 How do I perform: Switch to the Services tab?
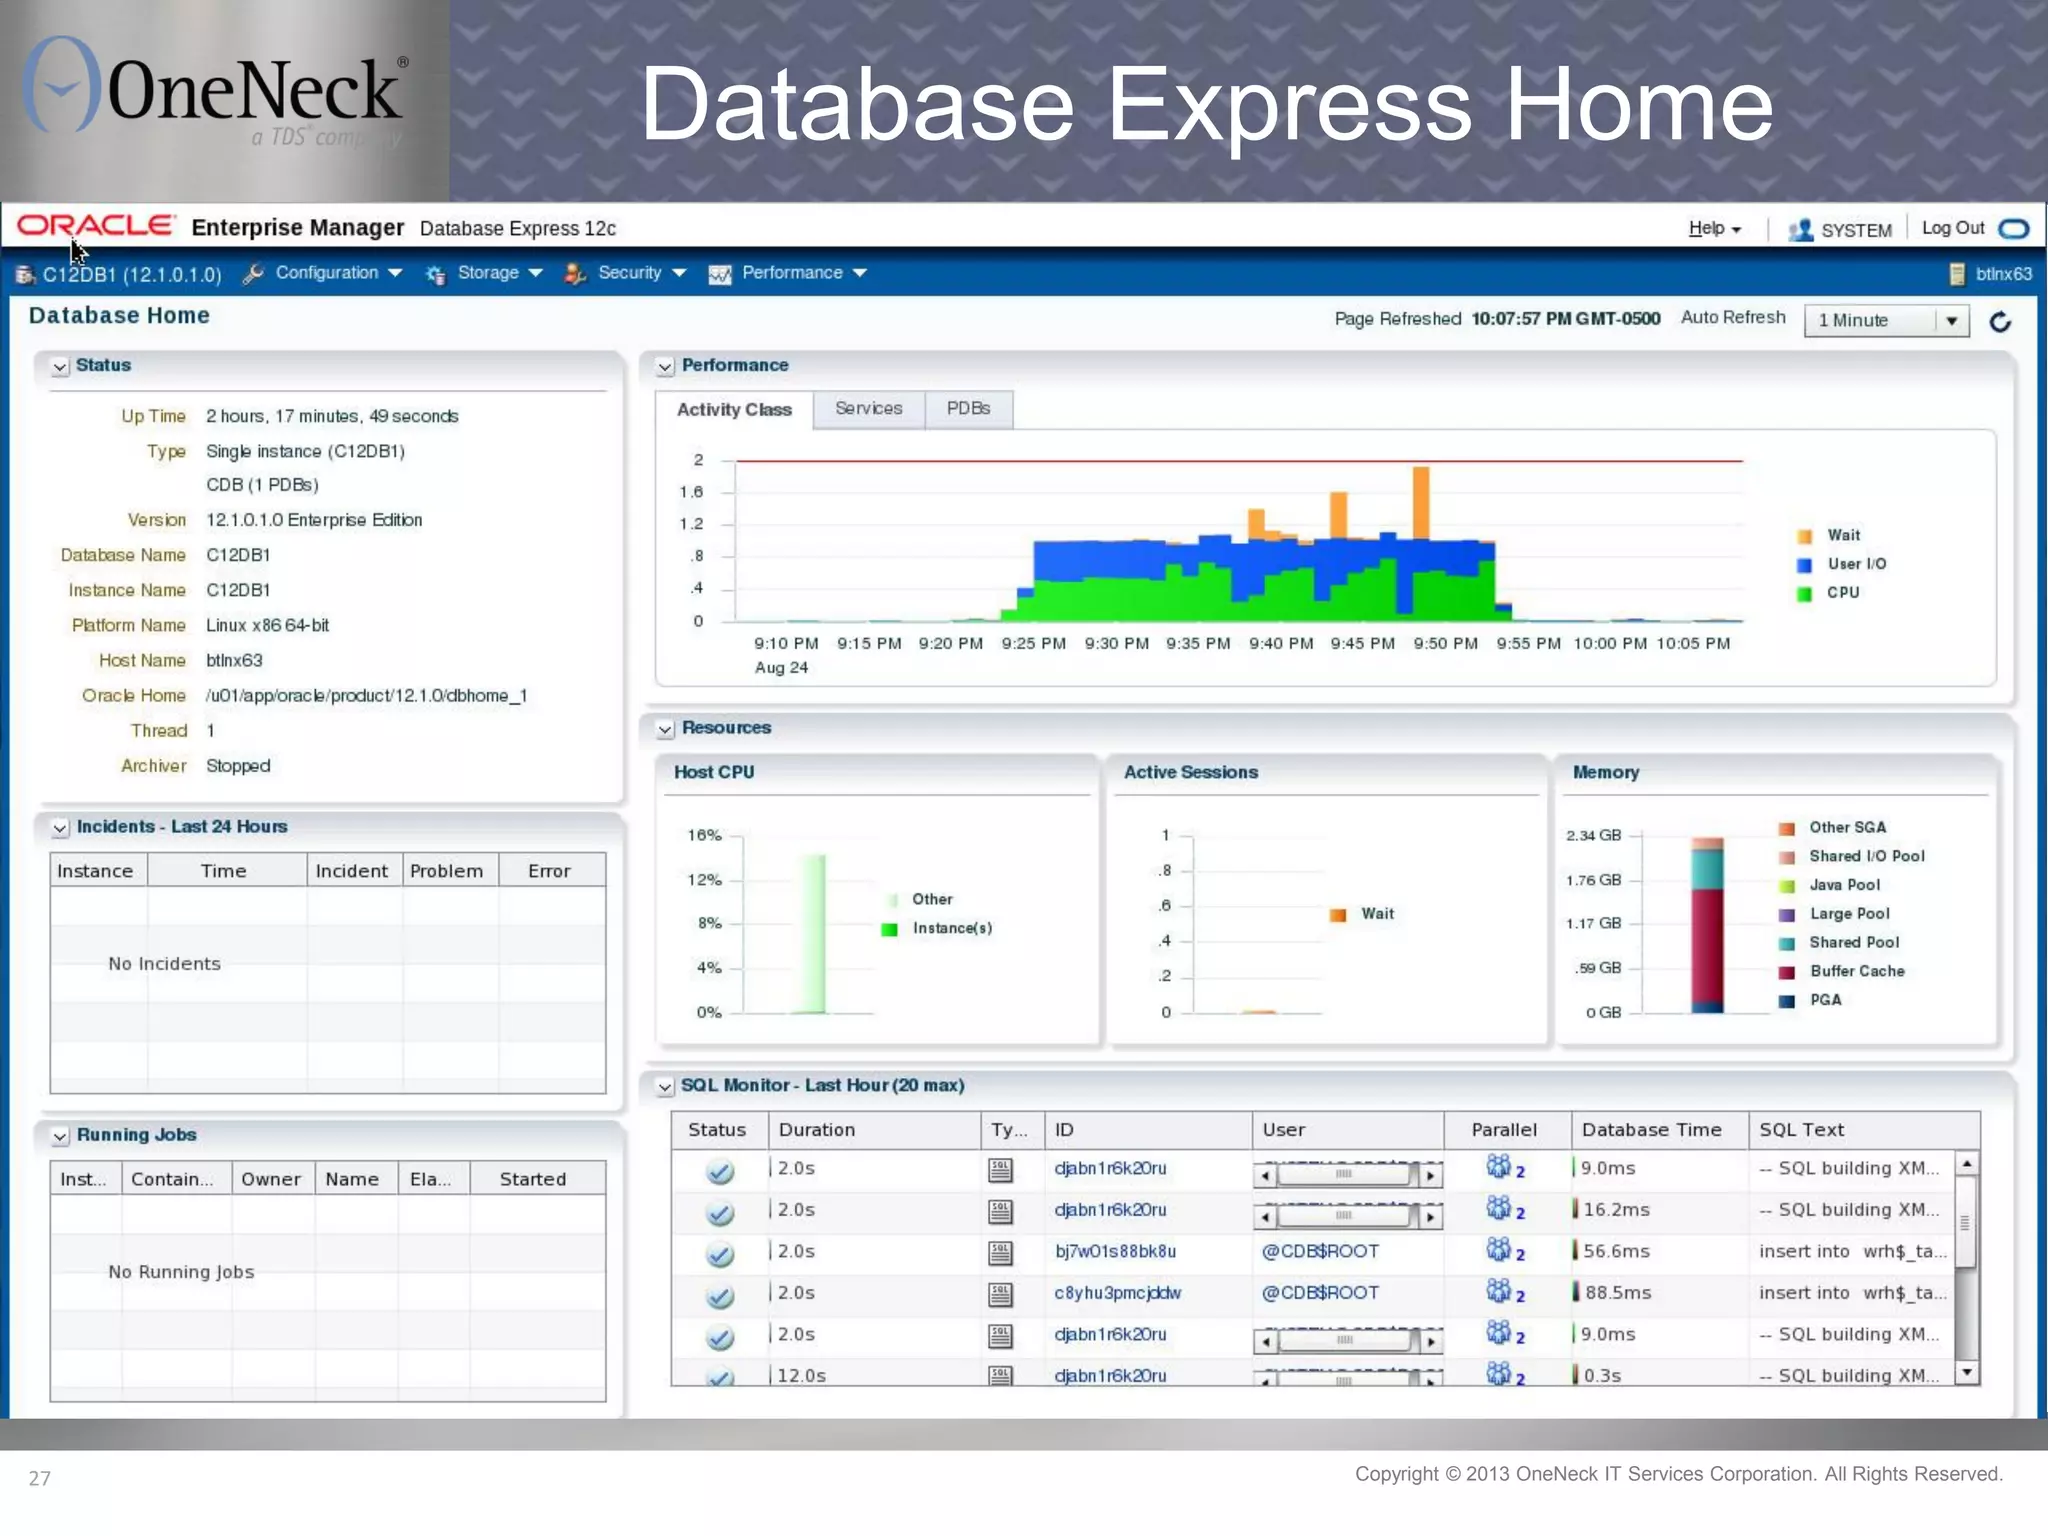(868, 409)
